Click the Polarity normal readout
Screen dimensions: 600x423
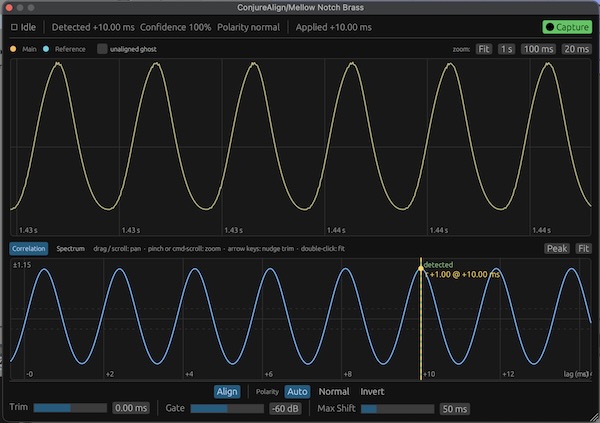pos(248,27)
